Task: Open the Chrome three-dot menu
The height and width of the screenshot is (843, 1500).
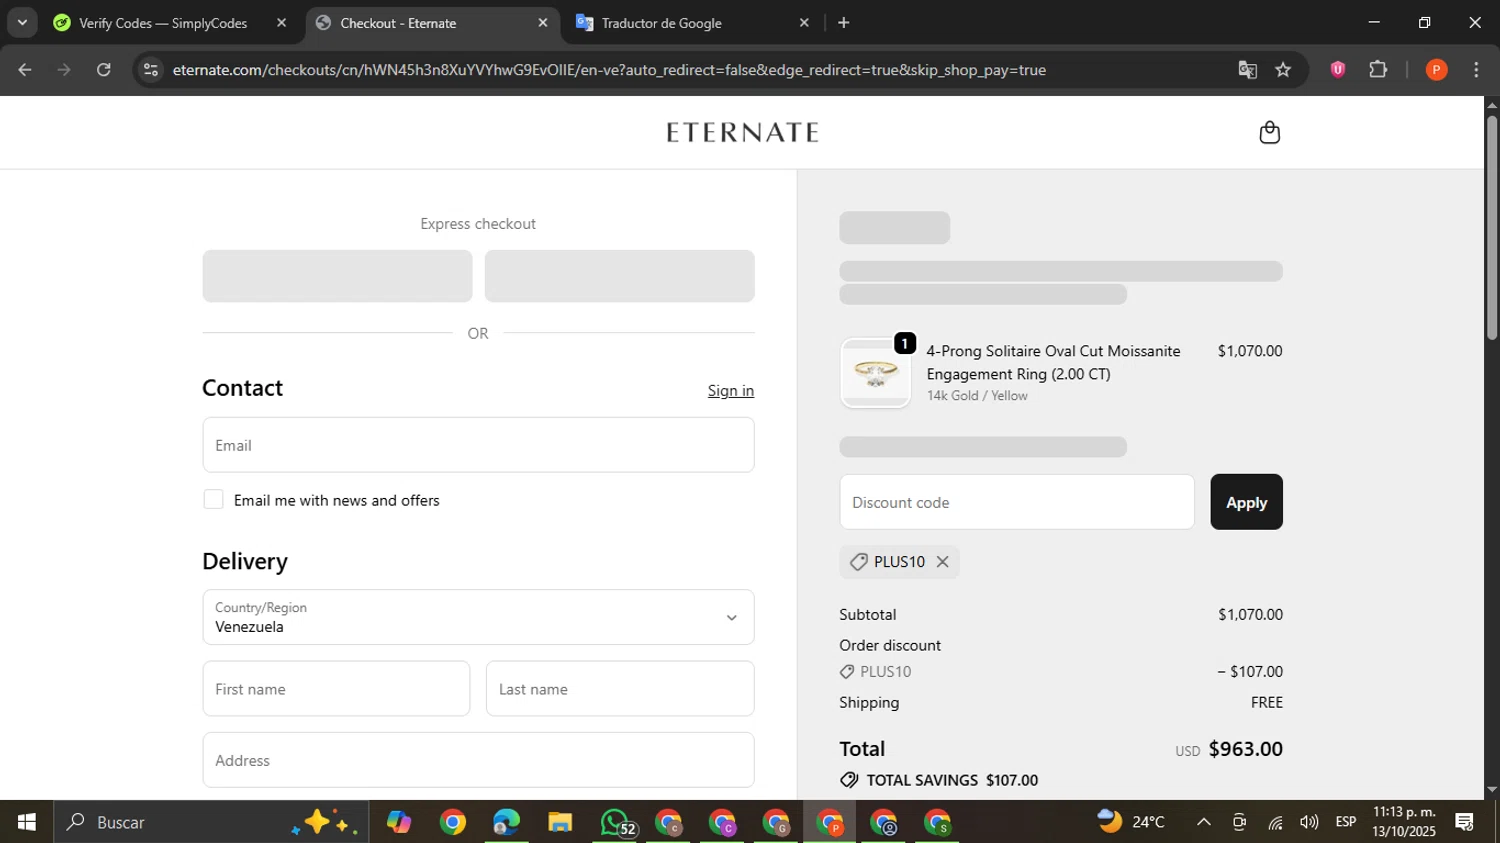Action: pos(1476,70)
